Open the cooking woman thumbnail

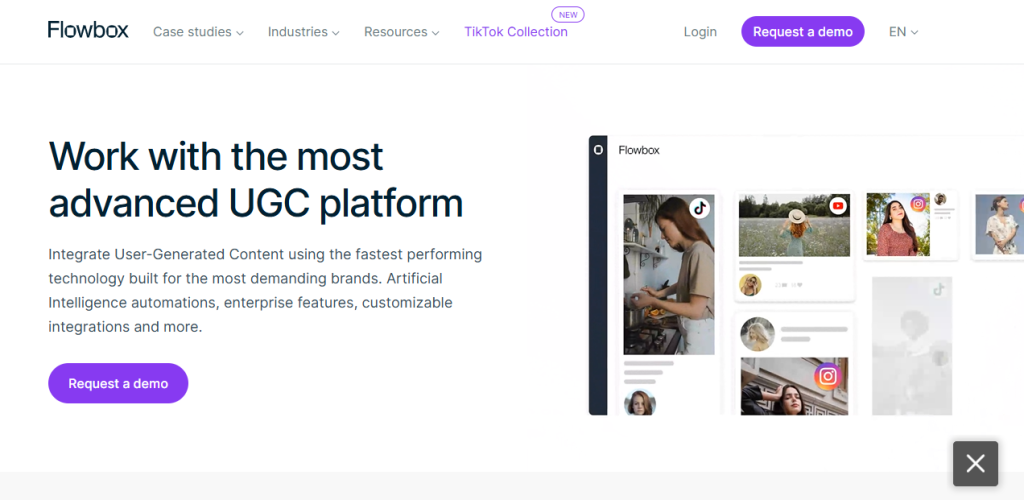[669, 275]
